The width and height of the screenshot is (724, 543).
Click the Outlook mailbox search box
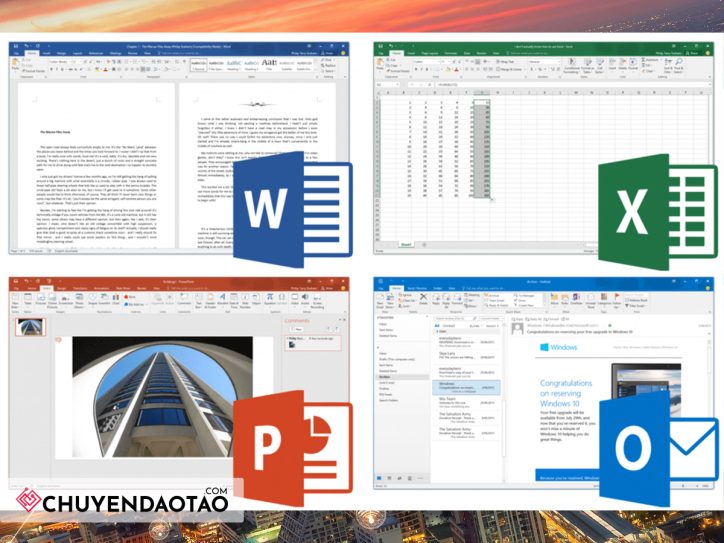pos(455,318)
